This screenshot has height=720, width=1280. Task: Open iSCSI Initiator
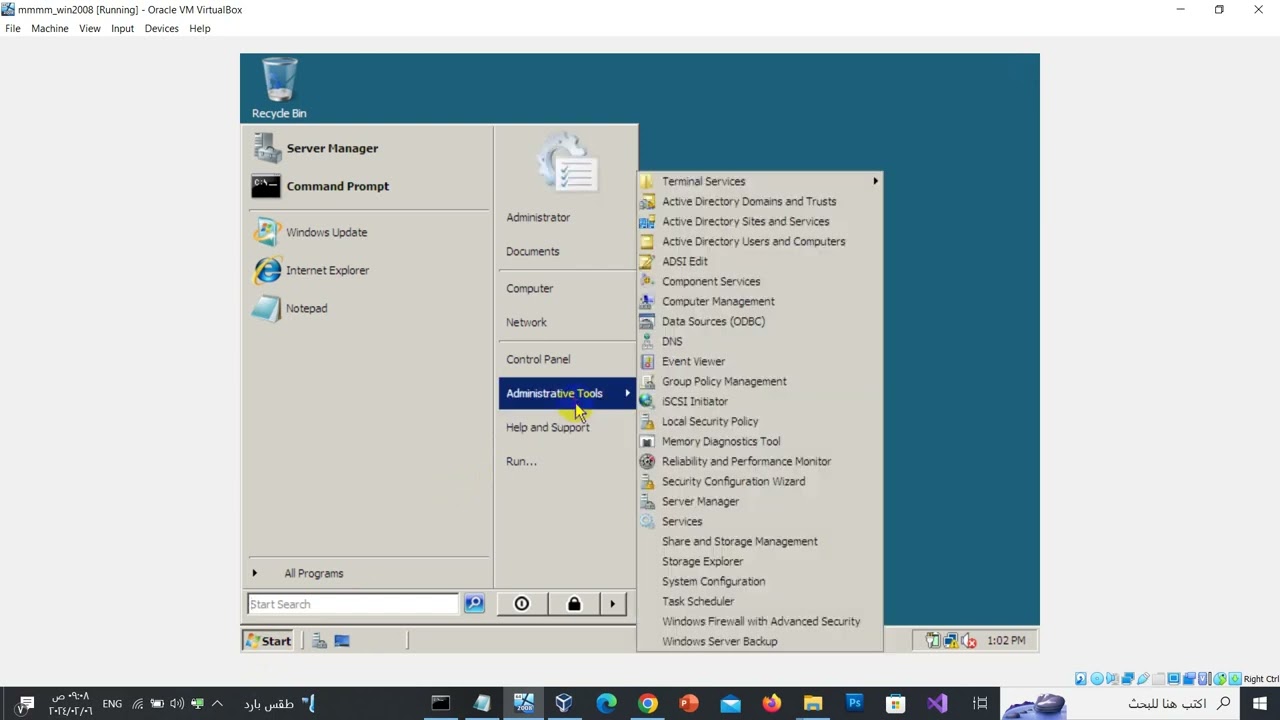(760, 401)
